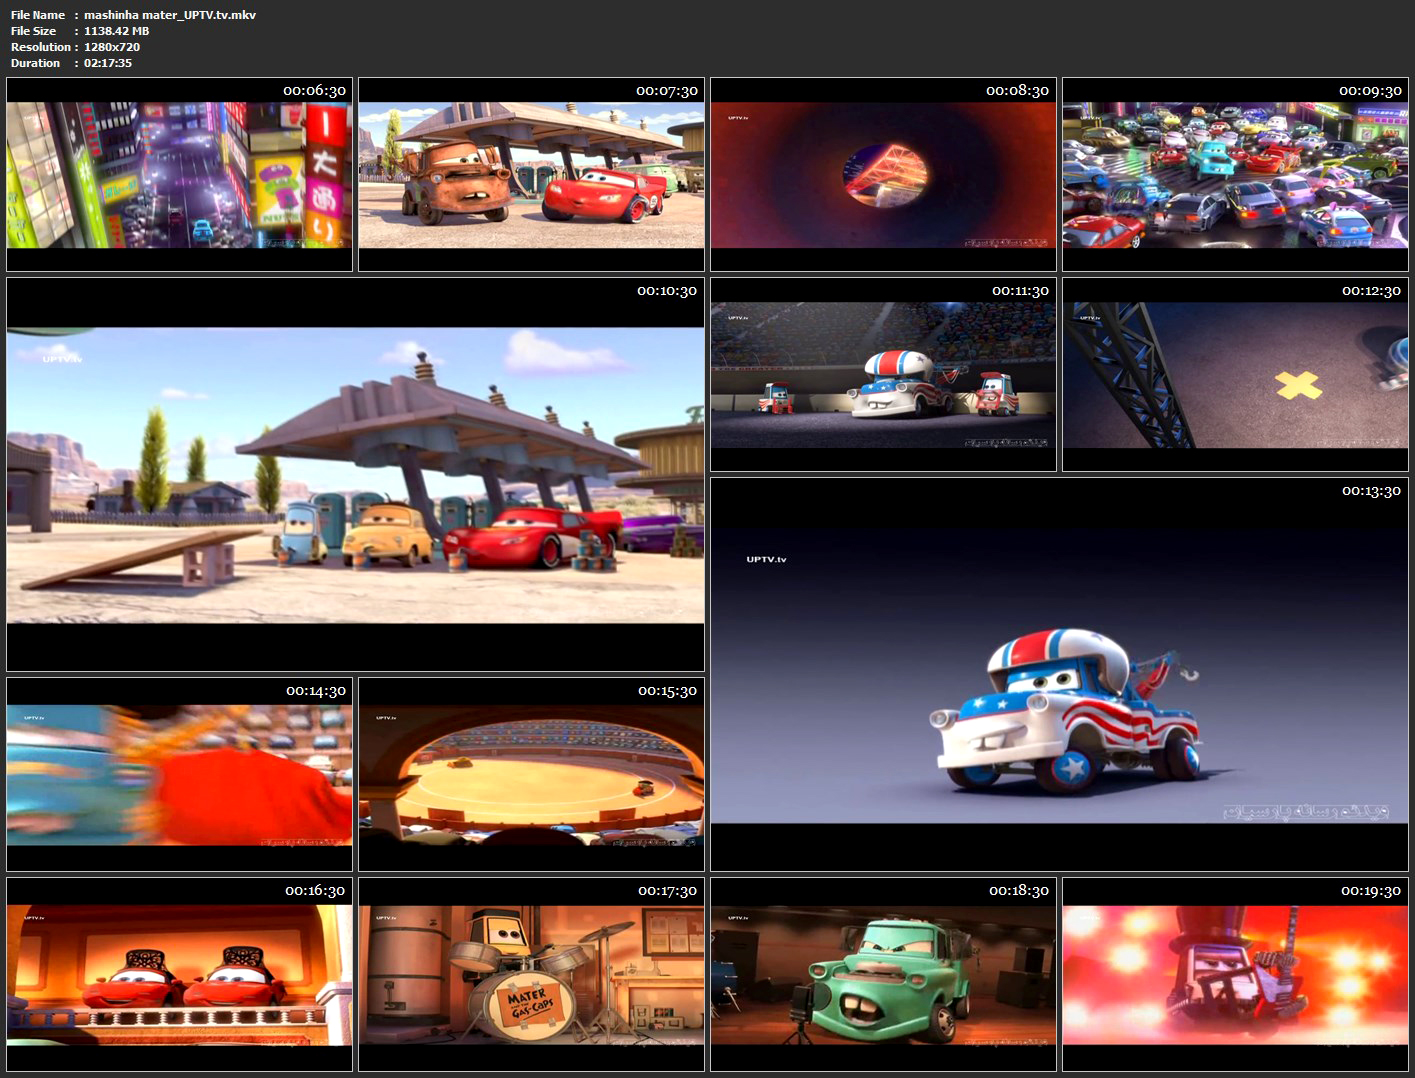Select the 00:14:30 blurred motion thumbnail
1415x1078 pixels.
(x=180, y=775)
